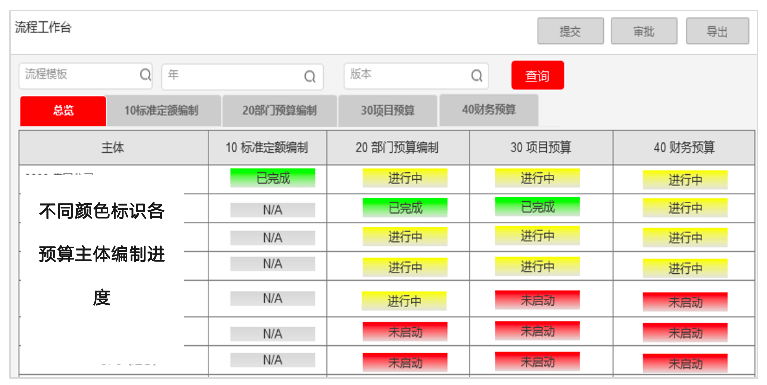Select the 30项目预算 tab
Screen dimensions: 767x385
tap(388, 111)
